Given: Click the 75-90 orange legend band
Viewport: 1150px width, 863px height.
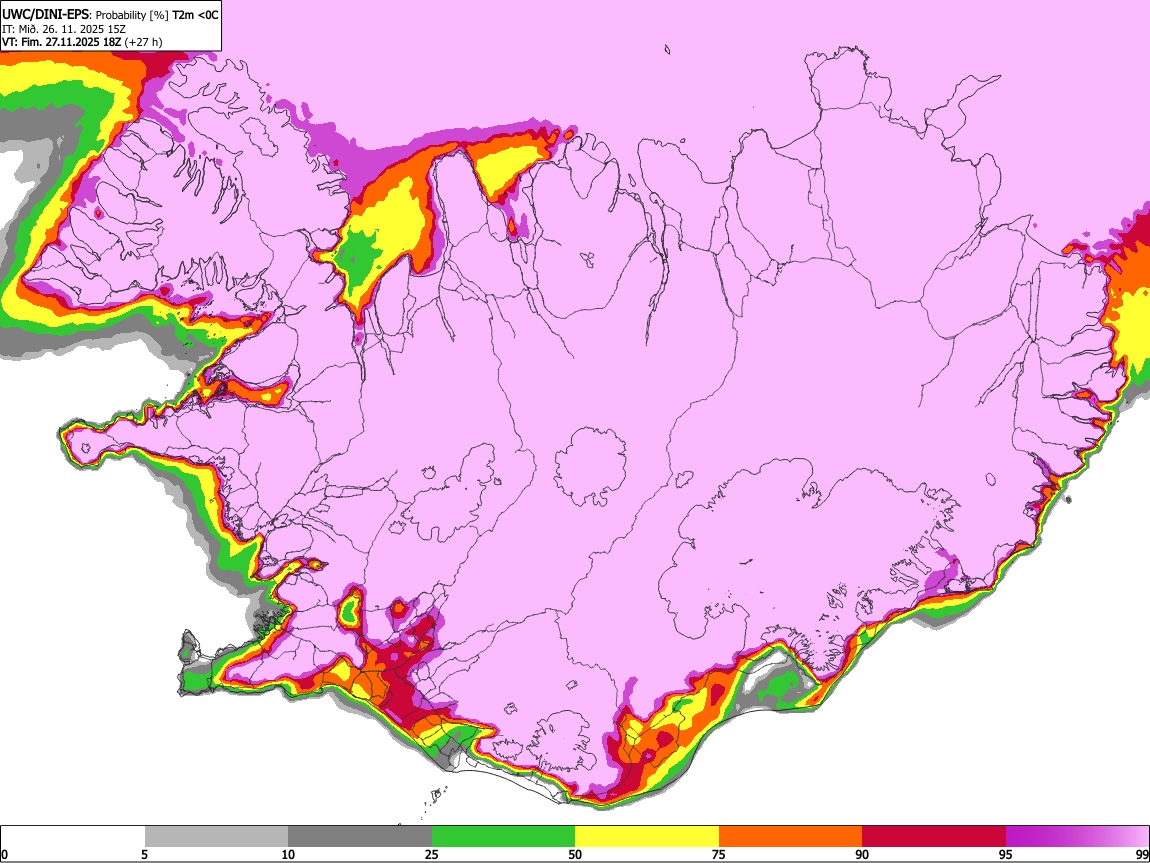Looking at the screenshot, I should tap(790, 837).
